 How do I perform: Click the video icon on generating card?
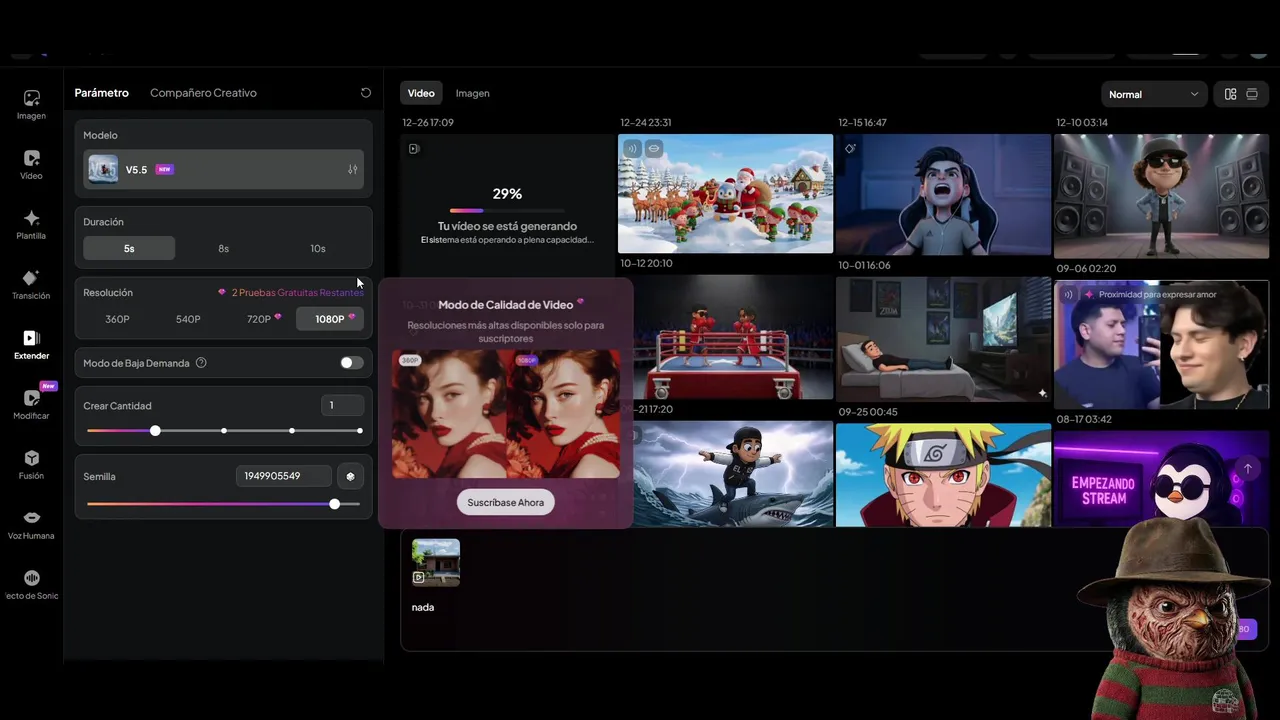pyautogui.click(x=414, y=149)
